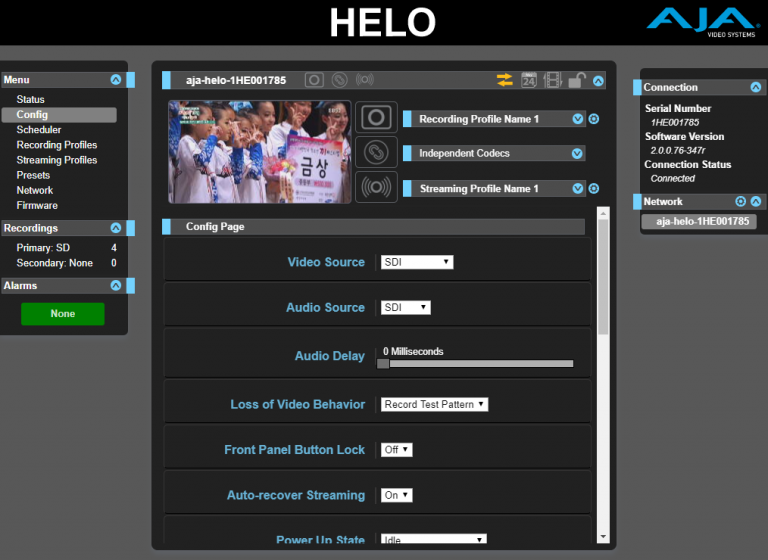The width and height of the screenshot is (768, 560).
Task: Open the Presets menu item
Action: [x=33, y=175]
